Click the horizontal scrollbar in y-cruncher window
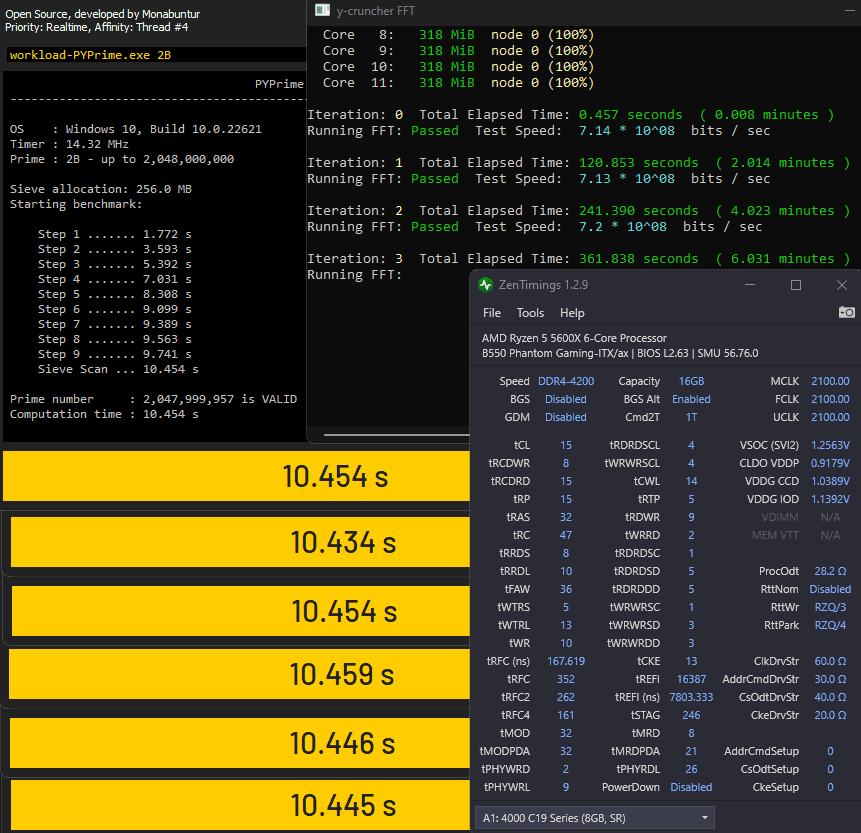Viewport: 861px width, 833px height. coord(396,435)
